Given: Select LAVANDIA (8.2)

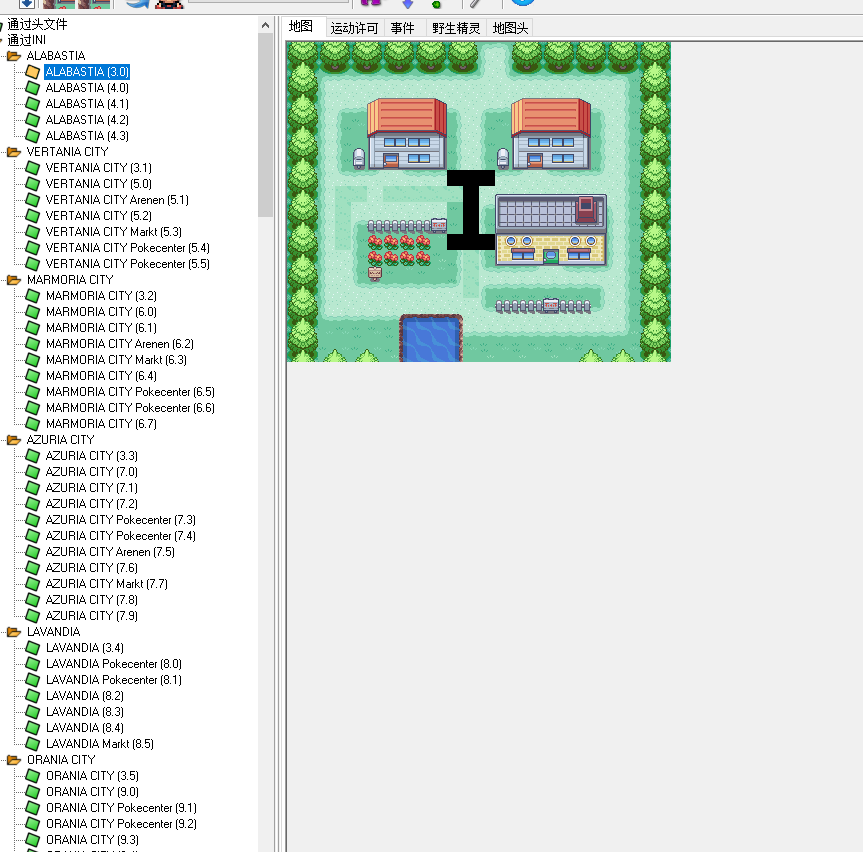Looking at the screenshot, I should coord(85,696).
